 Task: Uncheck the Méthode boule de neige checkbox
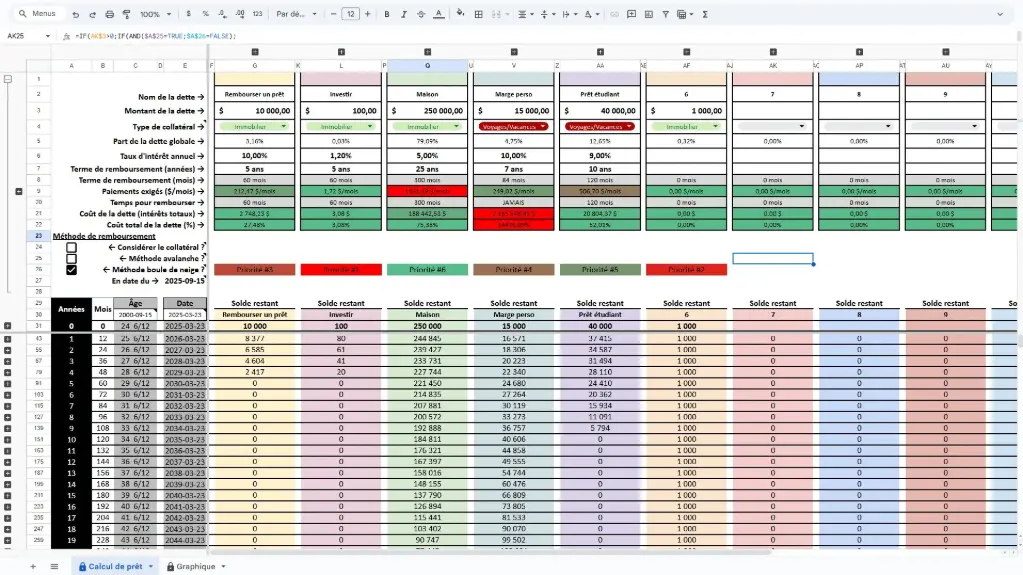click(x=71, y=270)
